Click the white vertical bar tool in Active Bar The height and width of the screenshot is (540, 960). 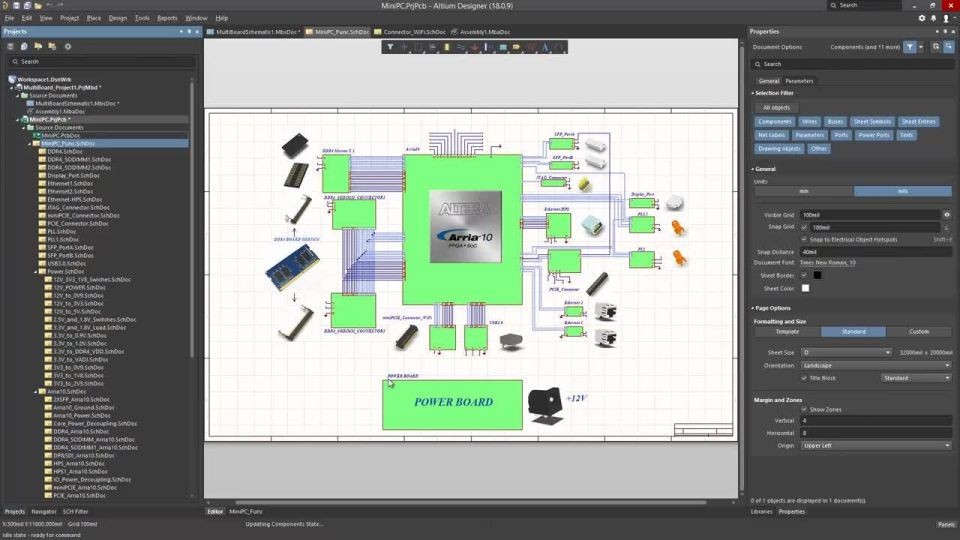(x=488, y=47)
